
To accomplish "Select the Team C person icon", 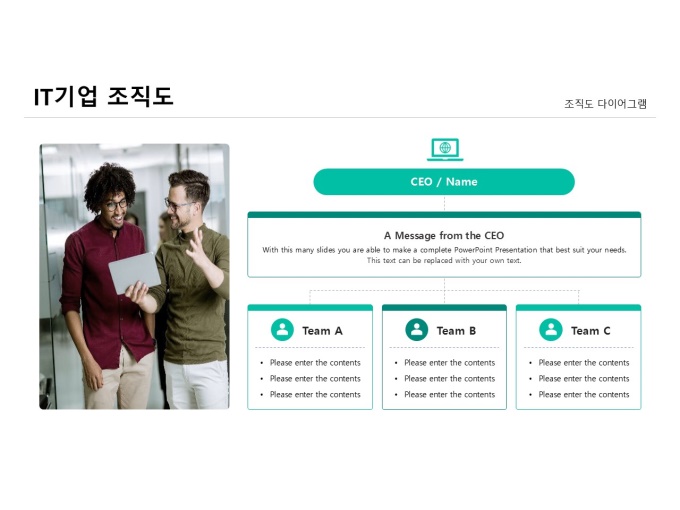I will click(x=551, y=330).
